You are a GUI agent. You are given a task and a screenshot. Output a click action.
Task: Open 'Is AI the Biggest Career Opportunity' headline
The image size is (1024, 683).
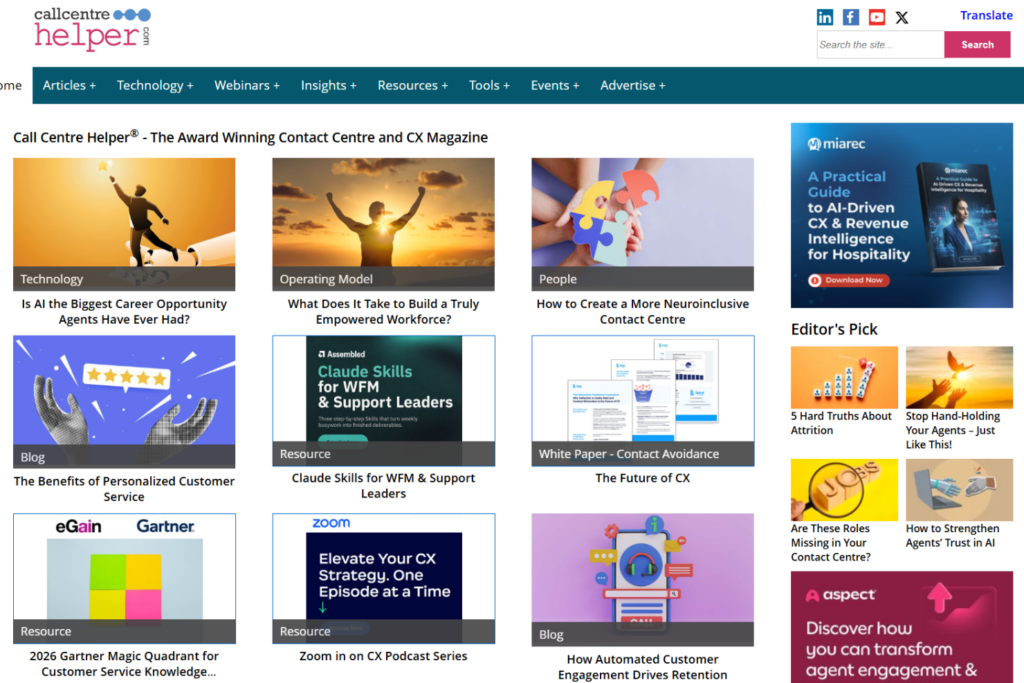pyautogui.click(x=124, y=311)
